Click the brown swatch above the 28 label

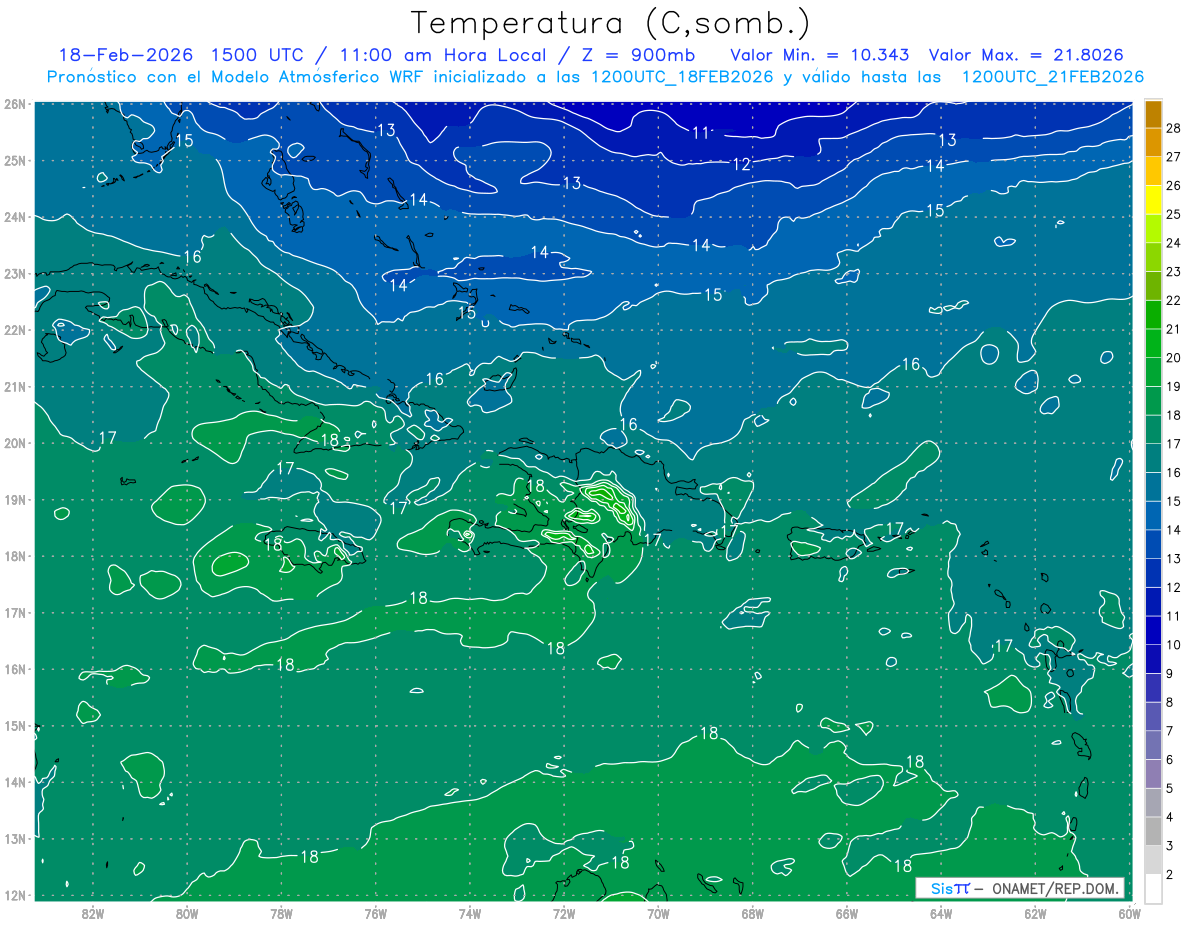pyautogui.click(x=1153, y=114)
